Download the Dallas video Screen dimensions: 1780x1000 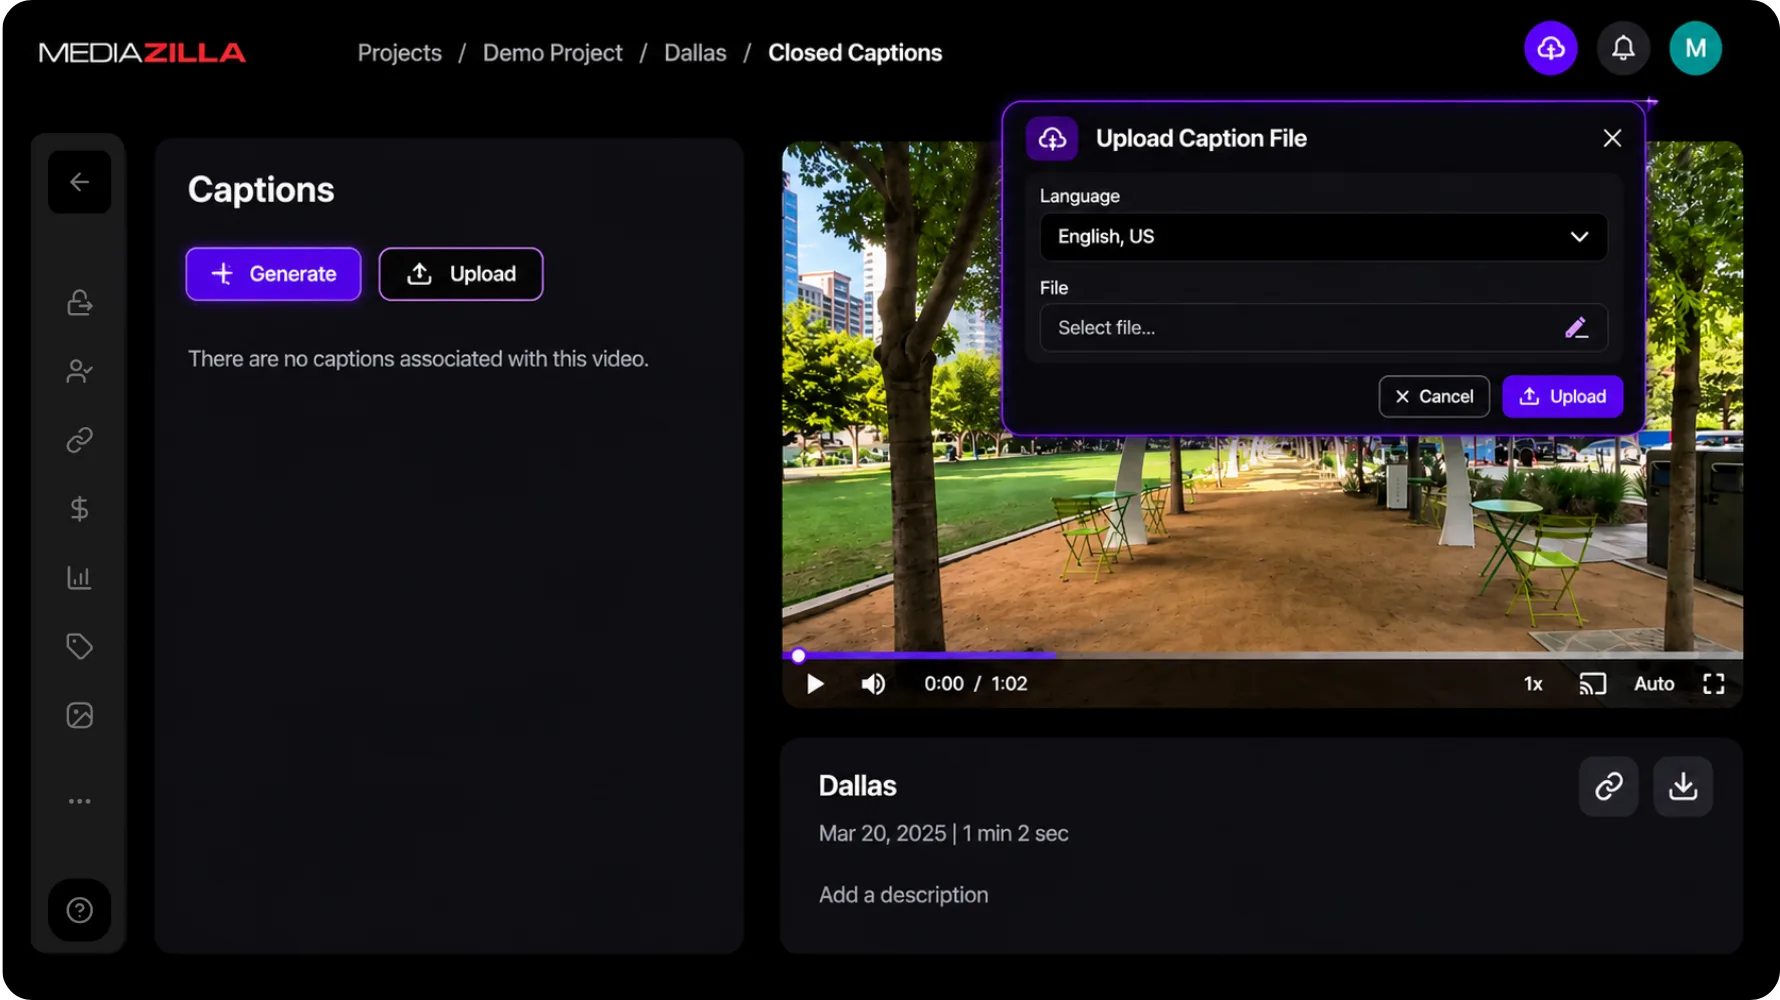1683,786
